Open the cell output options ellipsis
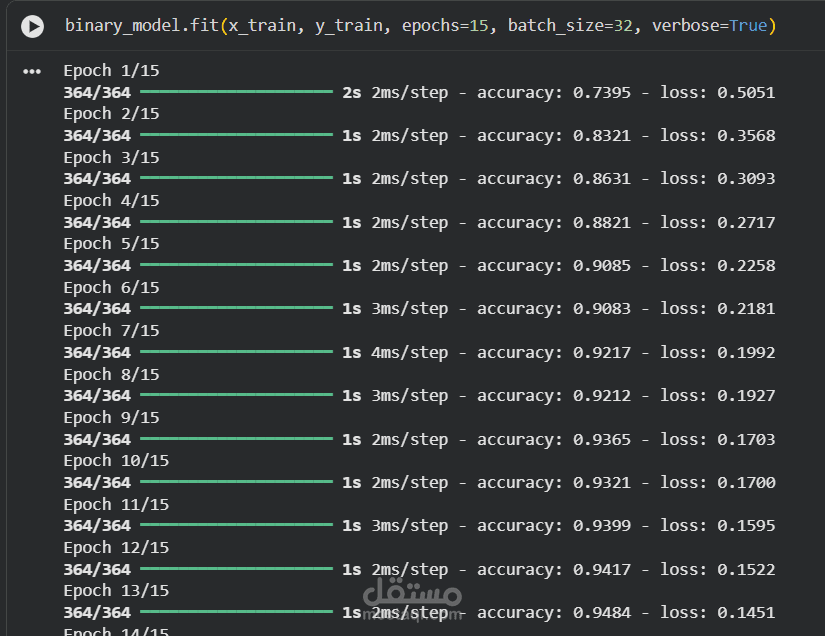The height and width of the screenshot is (636, 825). [32, 72]
